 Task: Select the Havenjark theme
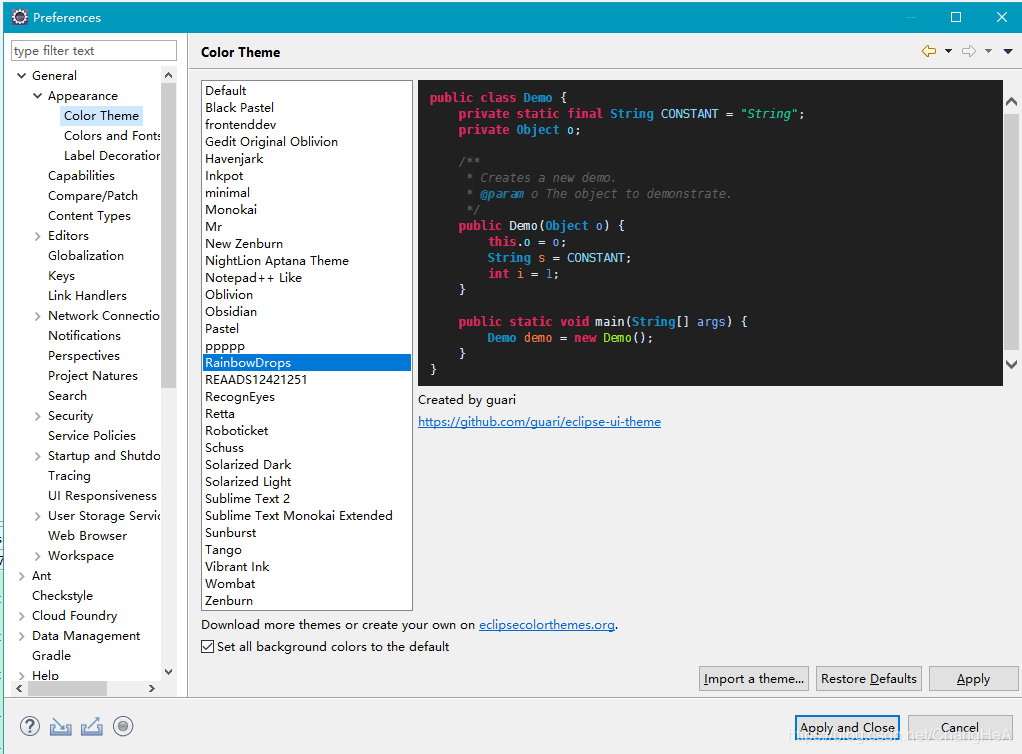pos(307,158)
